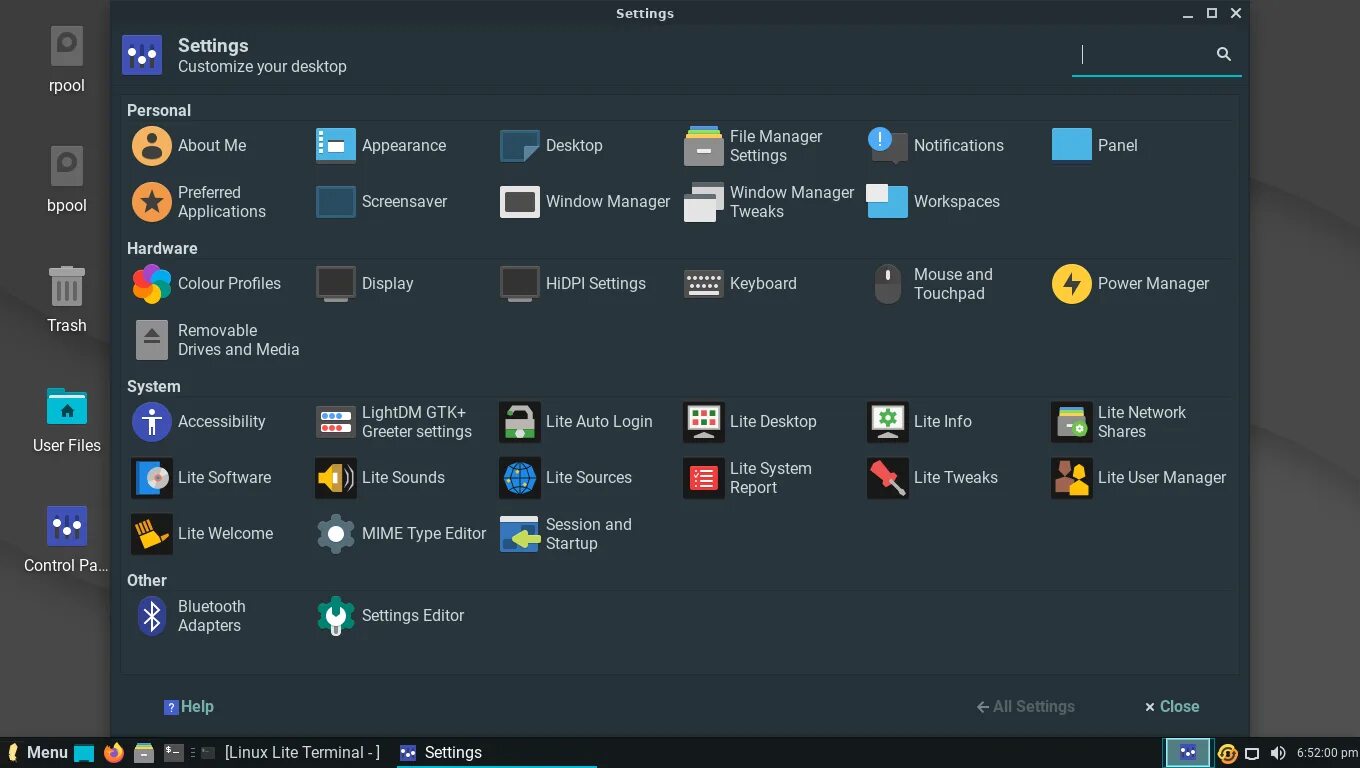Click the show desktop taskbar icon

tap(84, 753)
